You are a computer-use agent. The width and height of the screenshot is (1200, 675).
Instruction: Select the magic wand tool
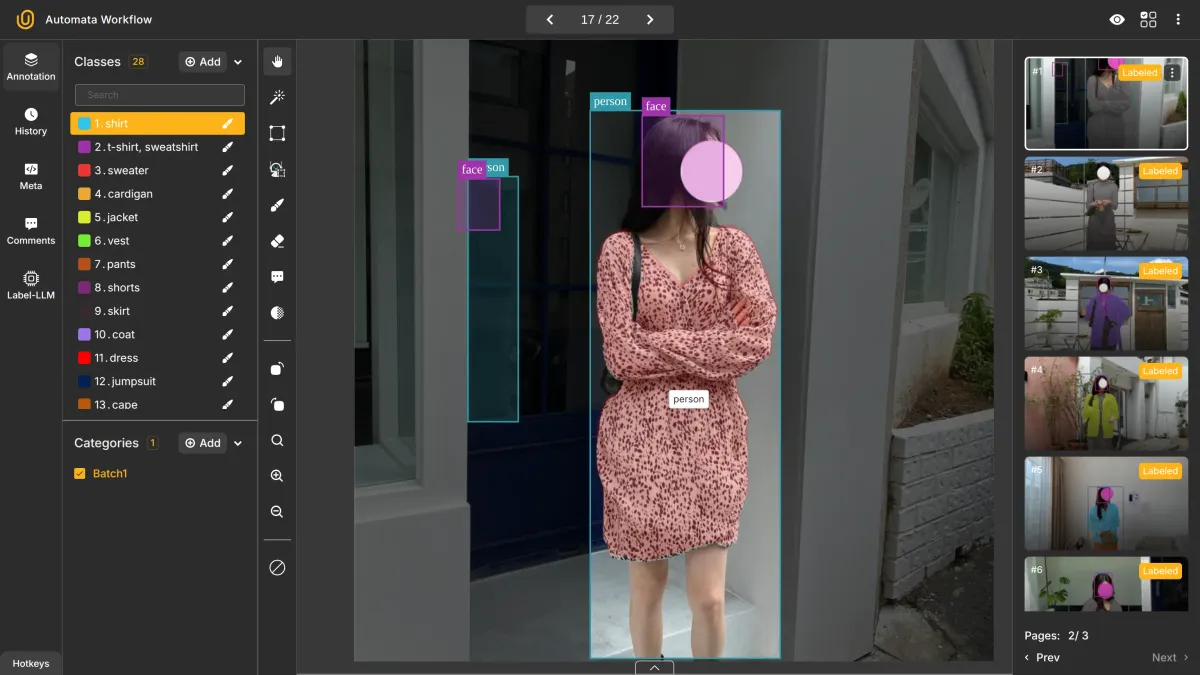278,97
